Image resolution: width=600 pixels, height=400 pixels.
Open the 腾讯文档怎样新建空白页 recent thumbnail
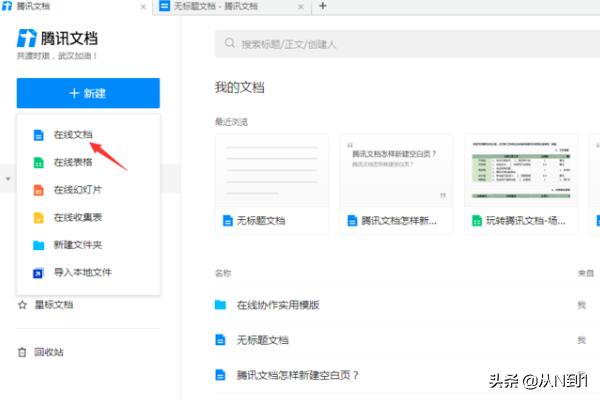coord(396,170)
